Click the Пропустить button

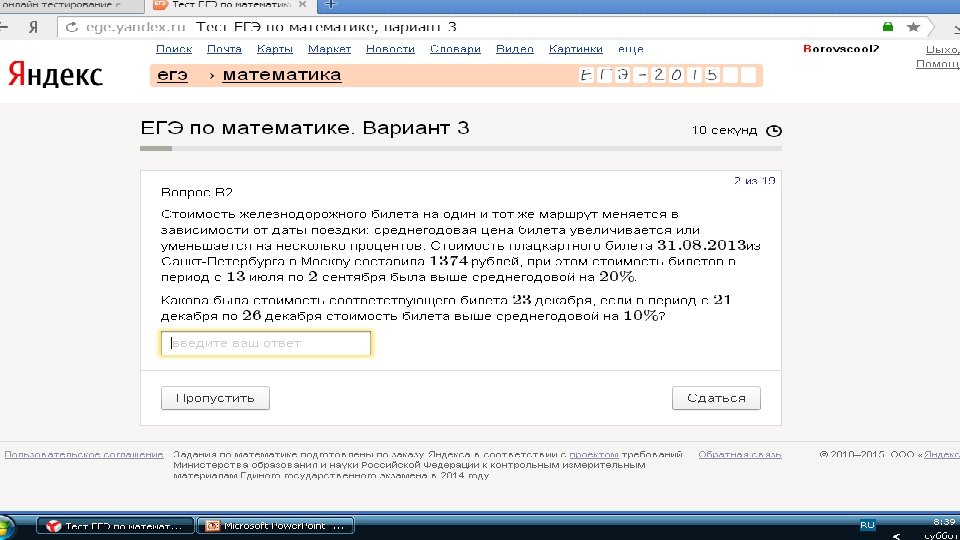(215, 398)
